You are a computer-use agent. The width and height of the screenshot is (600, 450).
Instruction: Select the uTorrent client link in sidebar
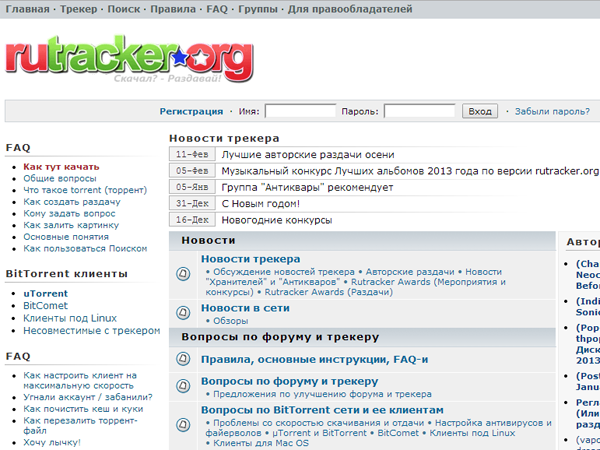[x=45, y=294]
